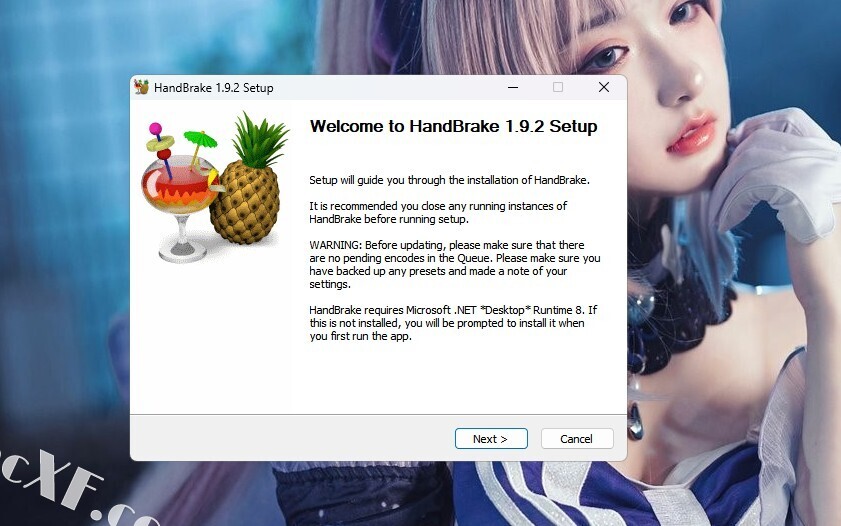
Task: Click the paragraph recommending closing running instances
Action: pos(438,212)
